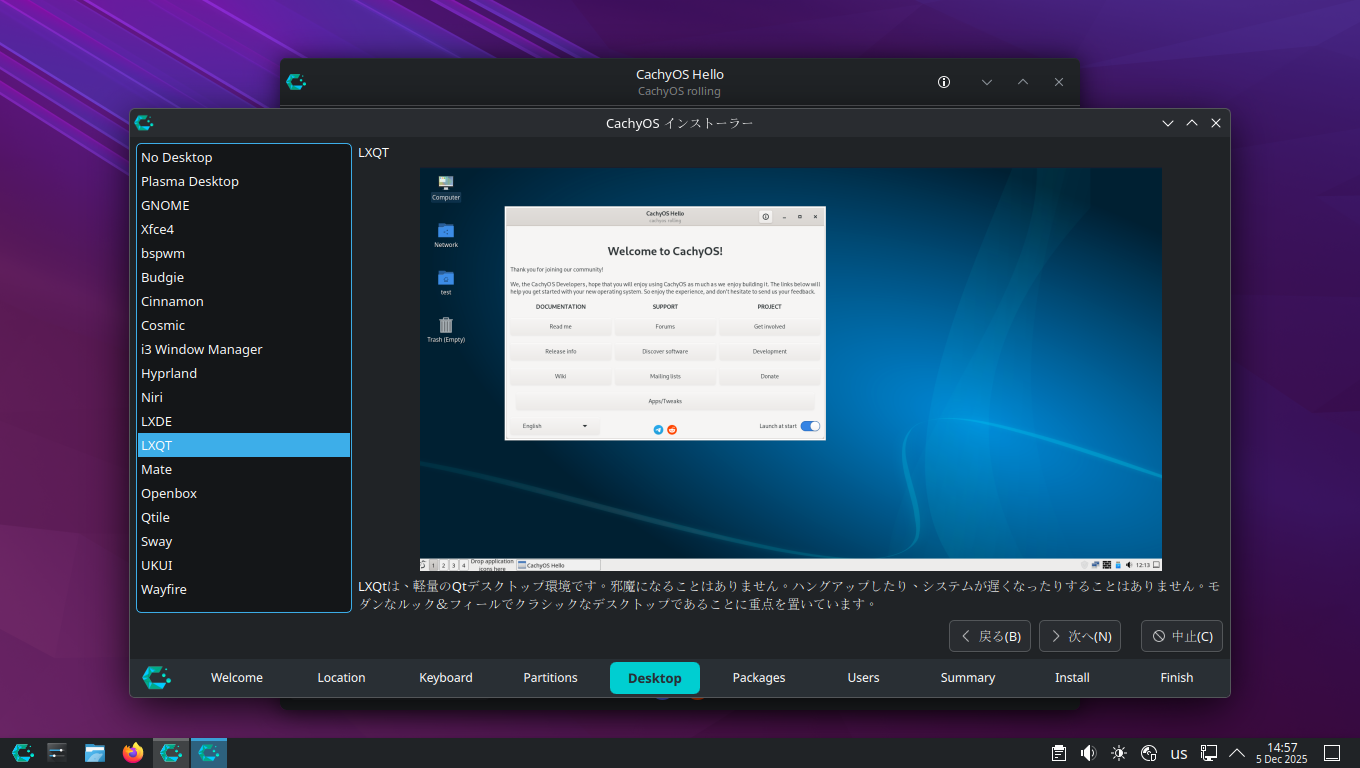Image resolution: width=1360 pixels, height=768 pixels.
Task: Switch keyboard layout via US indicator
Action: point(1179,753)
